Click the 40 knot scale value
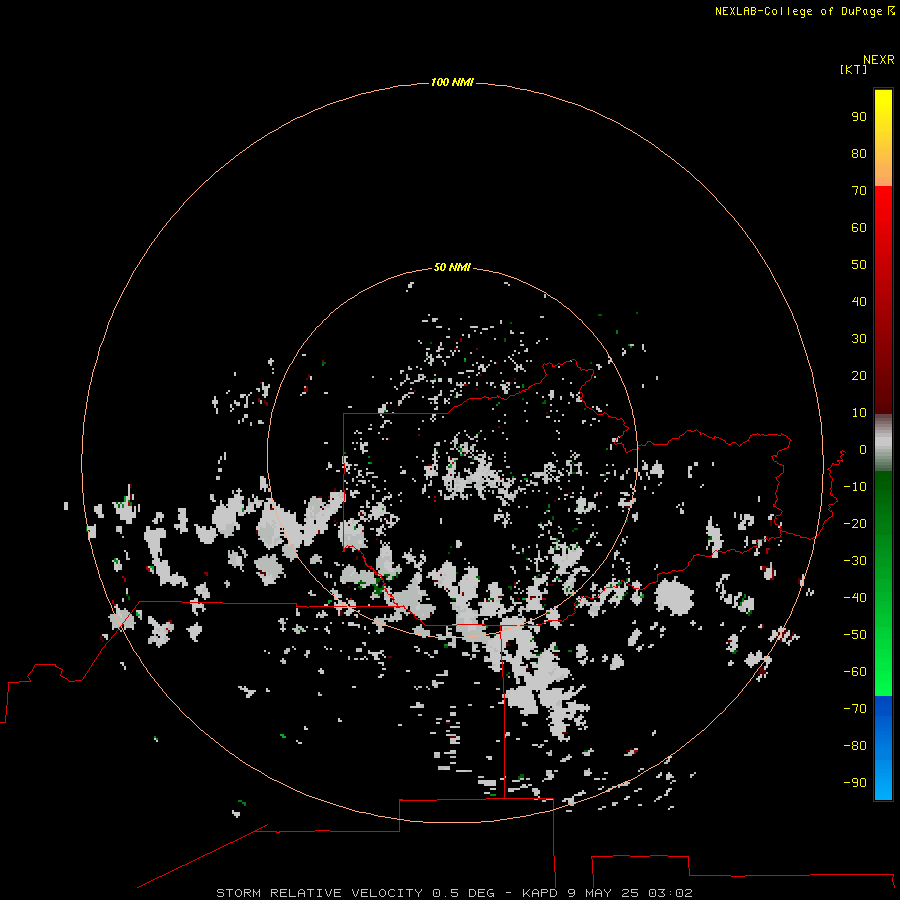This screenshot has width=900, height=900. (x=859, y=301)
